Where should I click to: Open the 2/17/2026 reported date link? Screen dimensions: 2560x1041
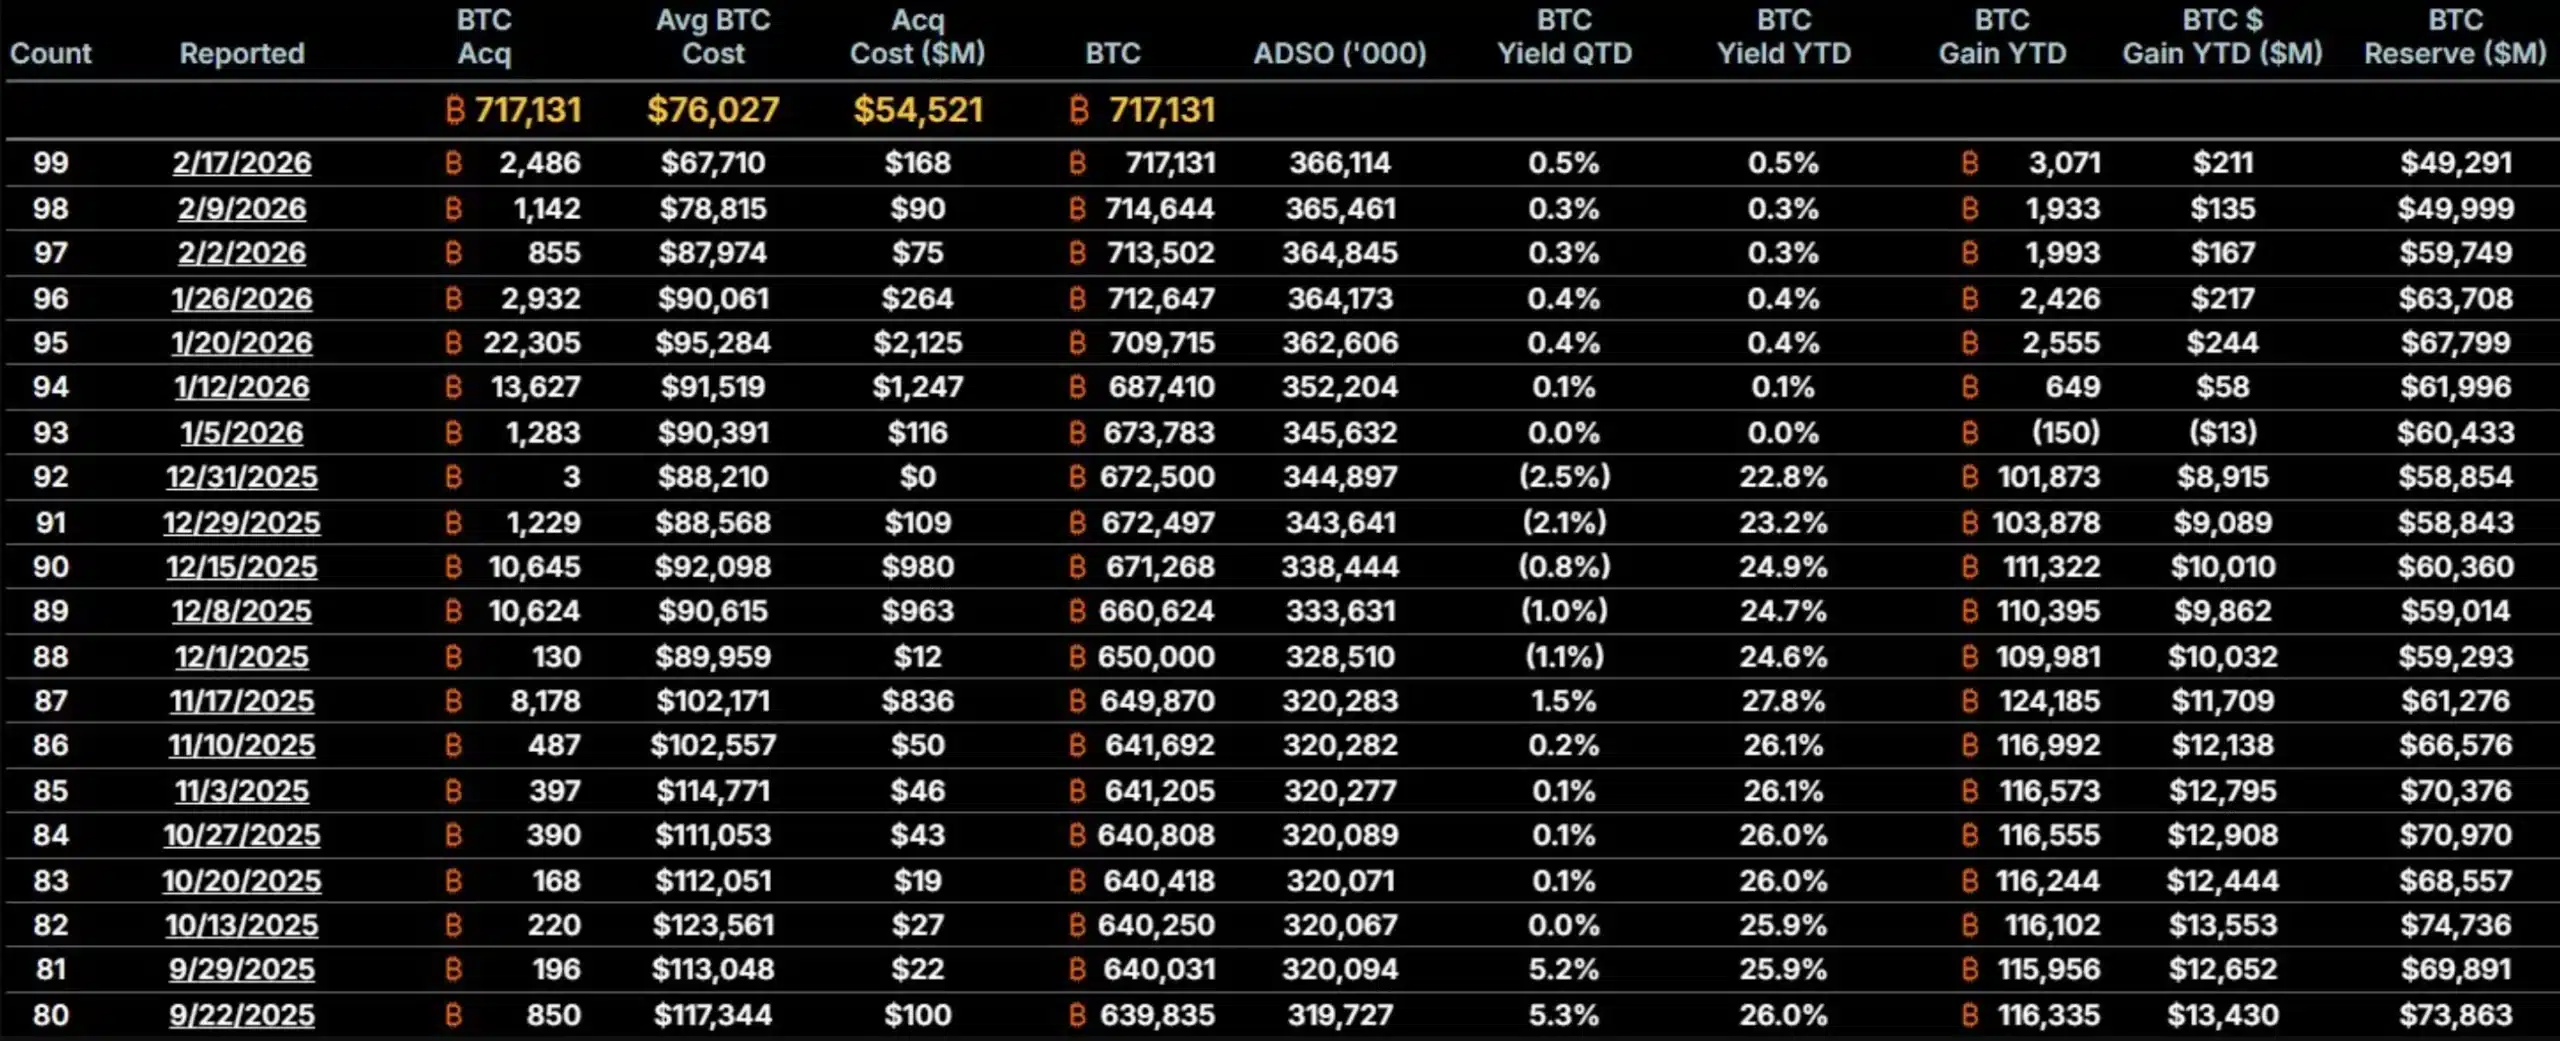(242, 162)
